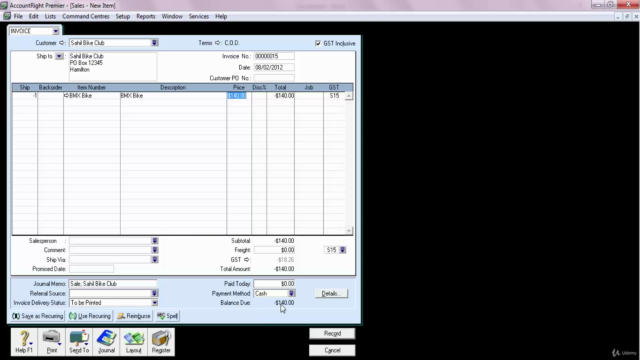The height and width of the screenshot is (360, 640).
Task: Click the BMX Bike description cell
Action: [173, 96]
